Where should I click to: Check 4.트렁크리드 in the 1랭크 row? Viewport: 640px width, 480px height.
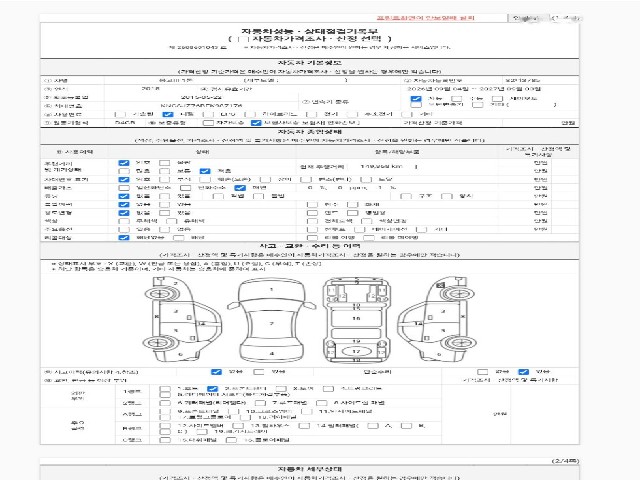(x=328, y=389)
